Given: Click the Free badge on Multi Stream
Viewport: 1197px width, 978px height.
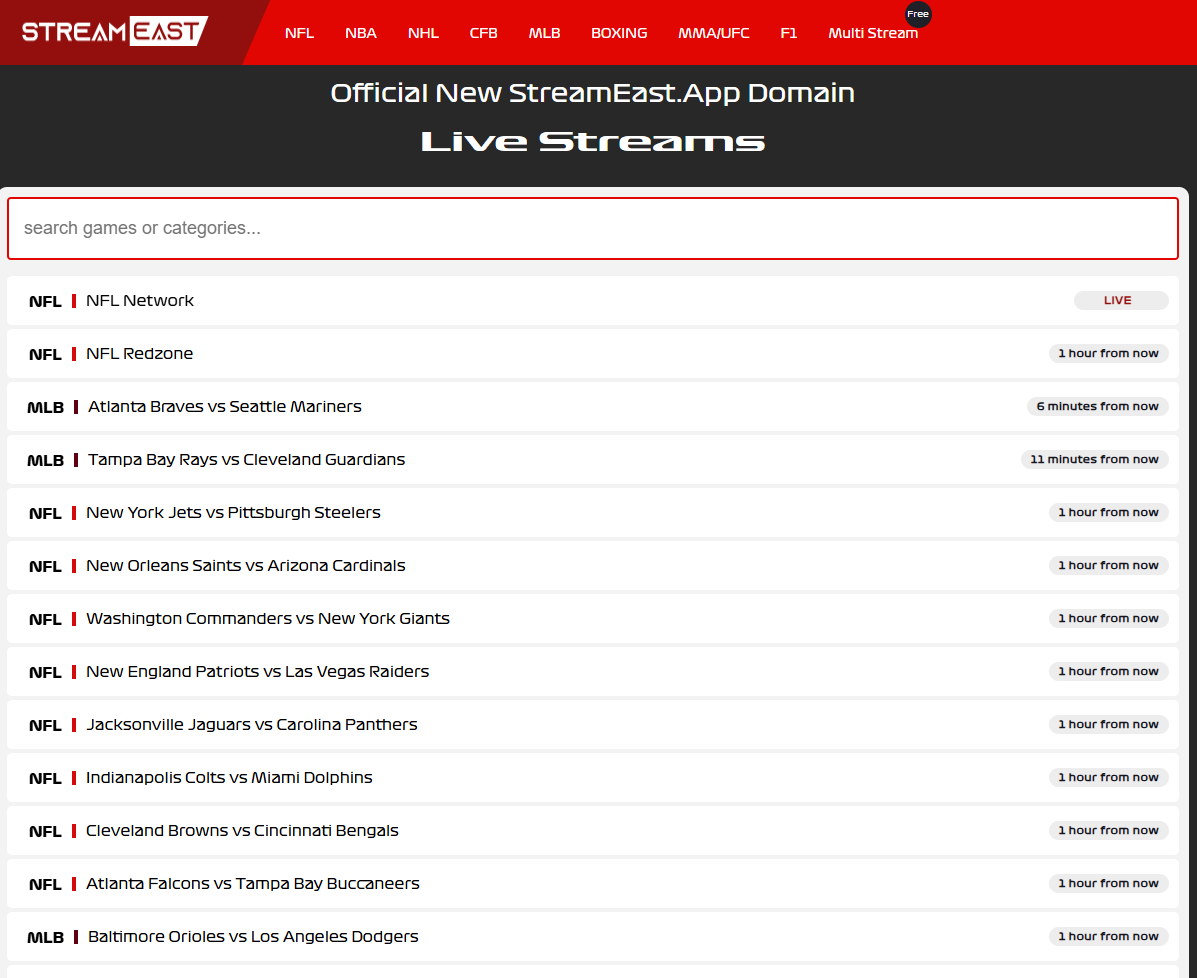Looking at the screenshot, I should click(918, 14).
